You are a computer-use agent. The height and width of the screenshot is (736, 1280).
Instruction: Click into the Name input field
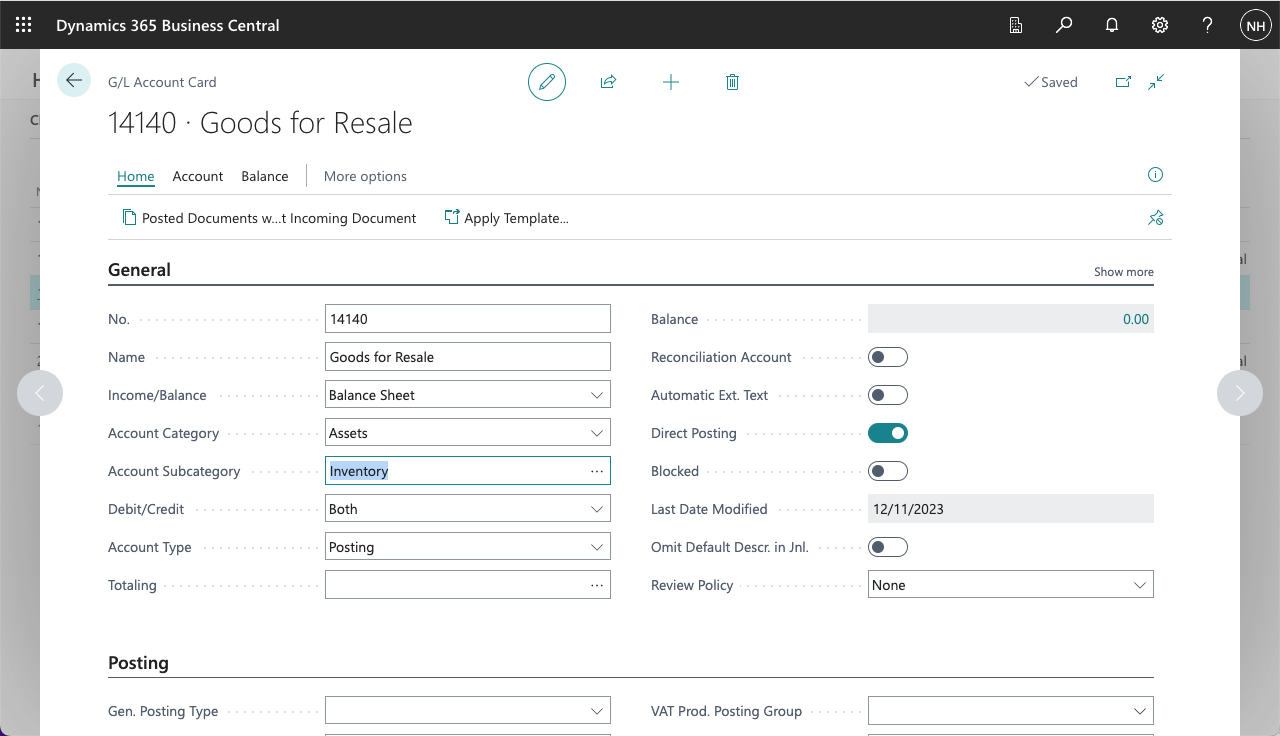point(467,357)
